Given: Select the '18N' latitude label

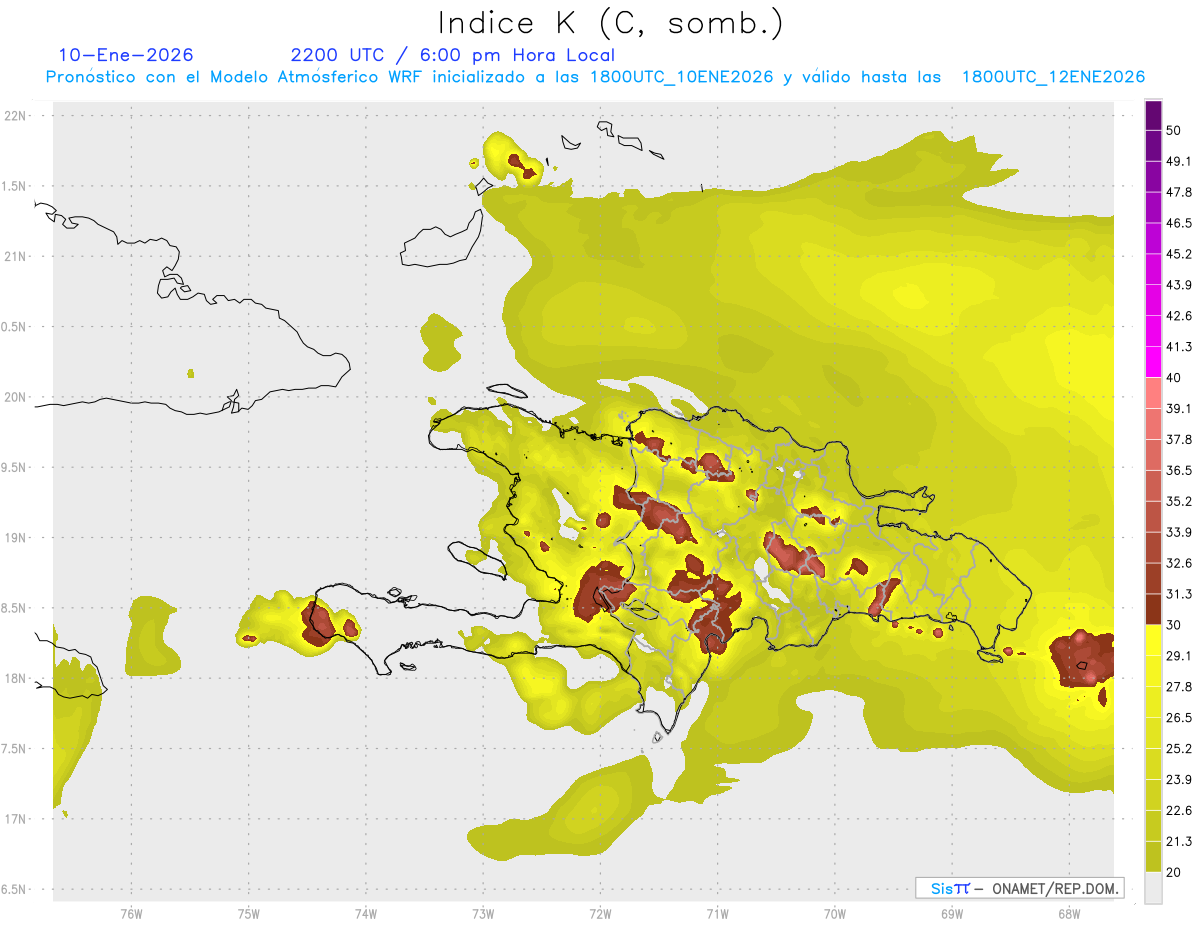Looking at the screenshot, I should pyautogui.click(x=17, y=678).
